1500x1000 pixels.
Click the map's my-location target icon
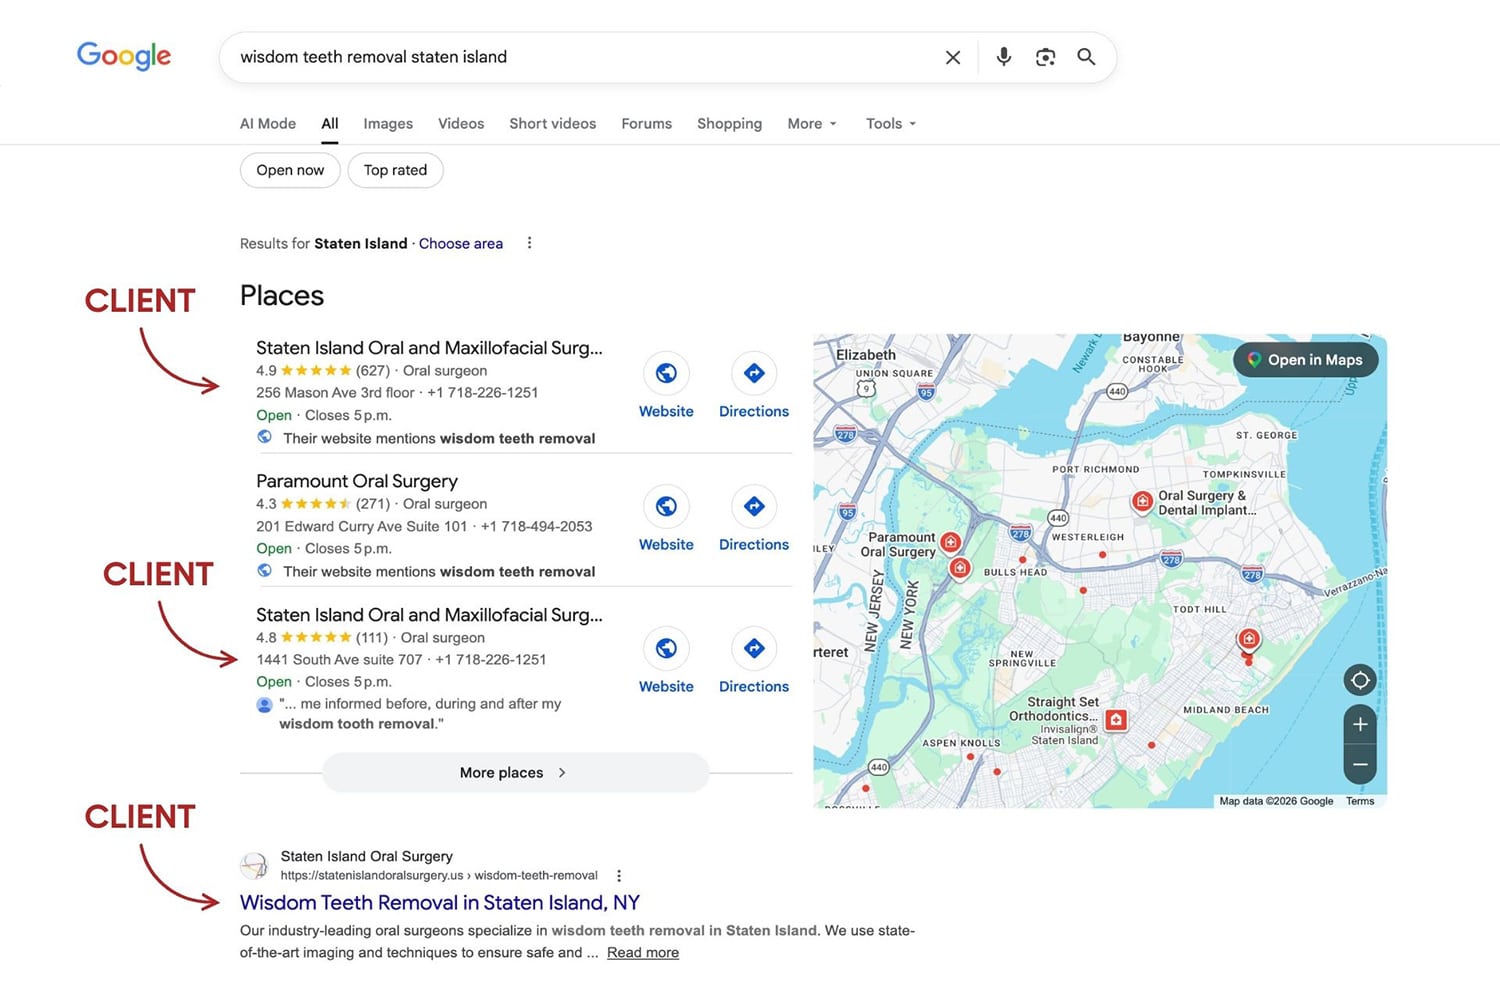(x=1360, y=680)
